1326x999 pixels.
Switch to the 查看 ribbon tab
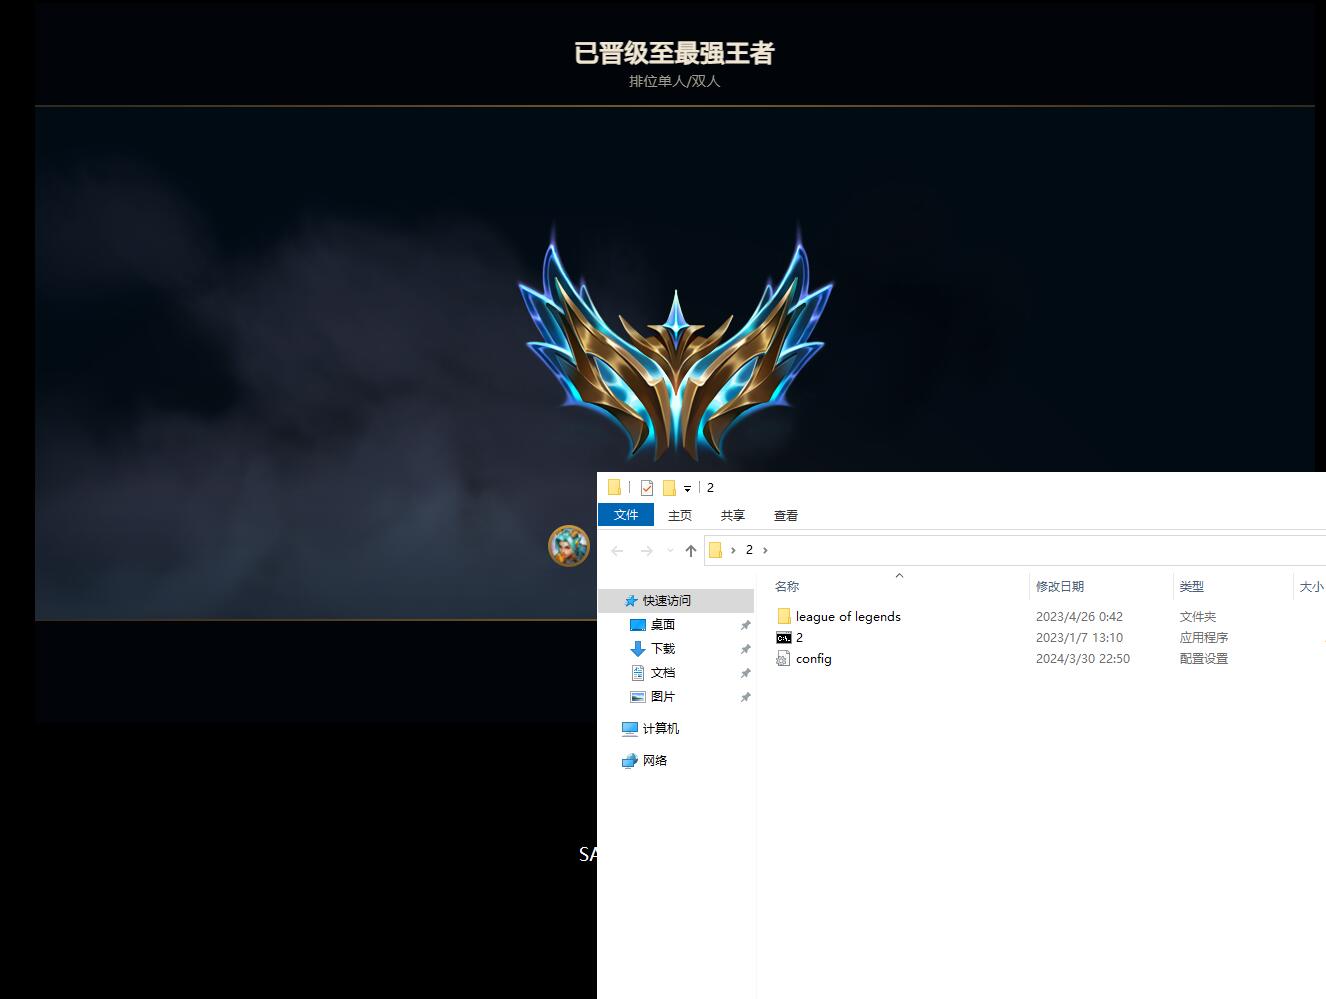(x=786, y=516)
